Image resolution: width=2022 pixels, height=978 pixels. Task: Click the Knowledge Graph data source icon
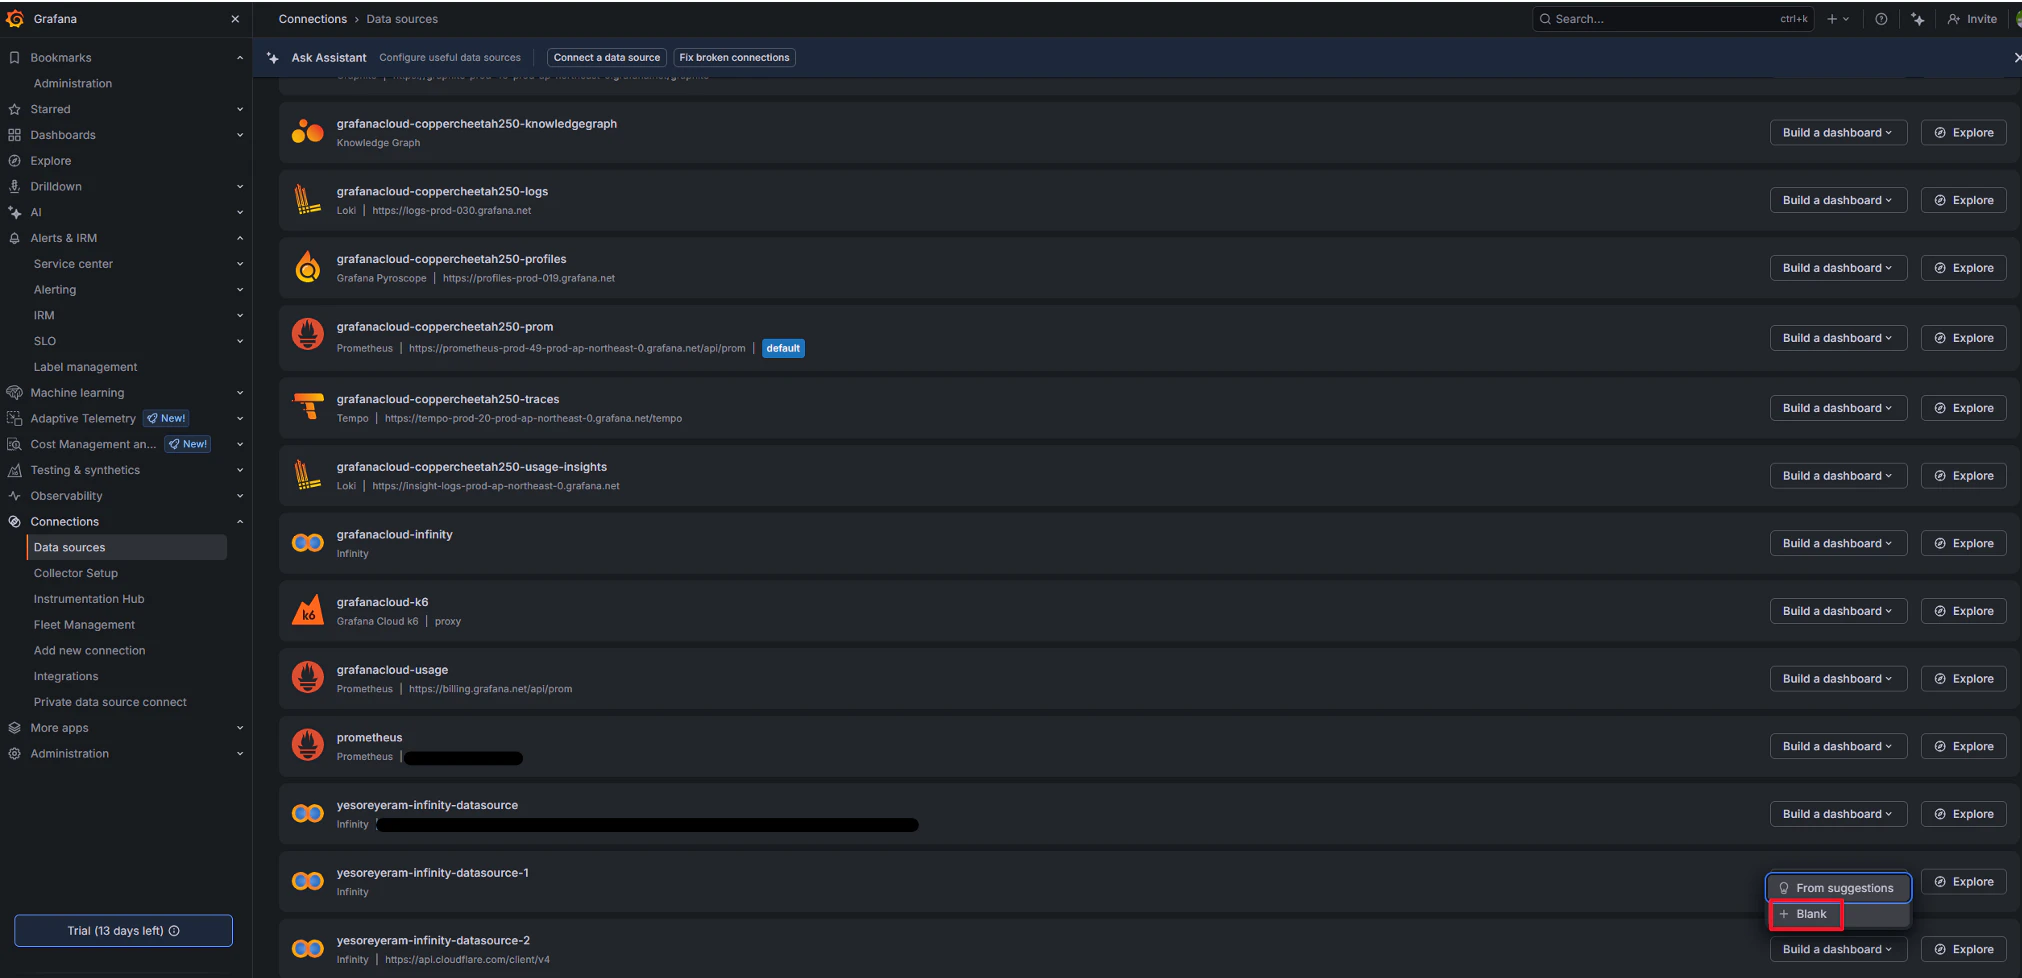pos(308,132)
